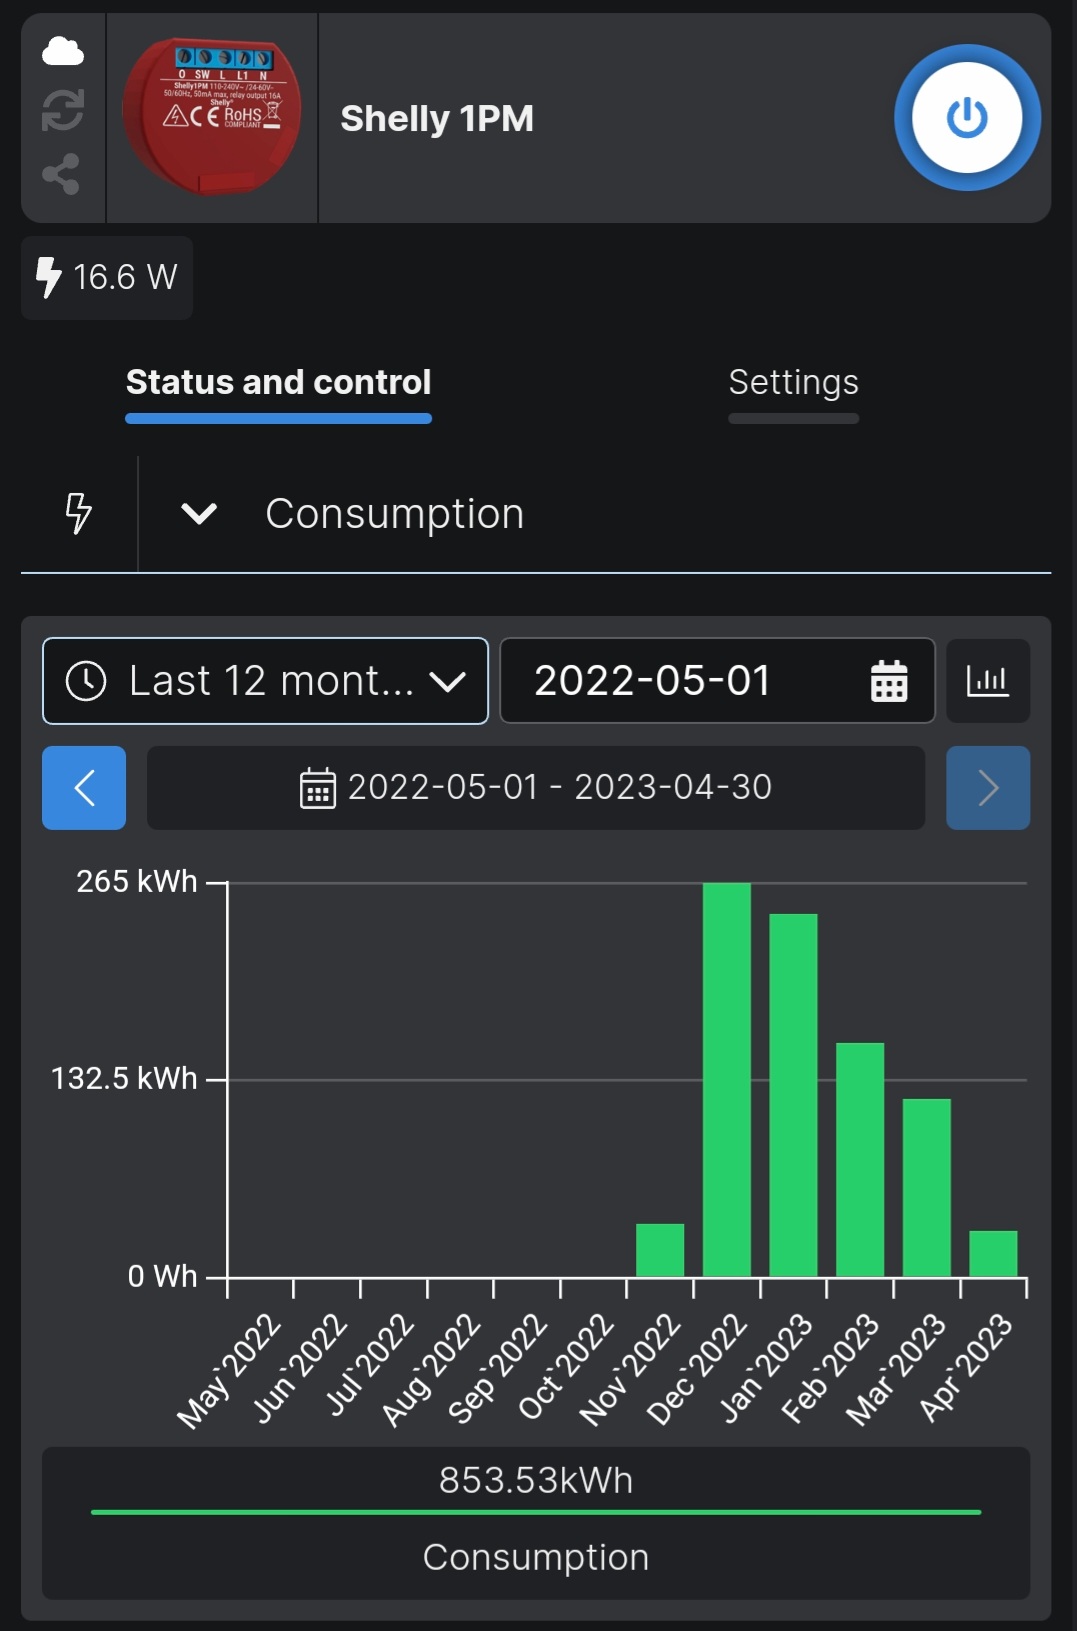1077x1631 pixels.
Task: Click the 16.6 W power reading badge
Action: 107,278
